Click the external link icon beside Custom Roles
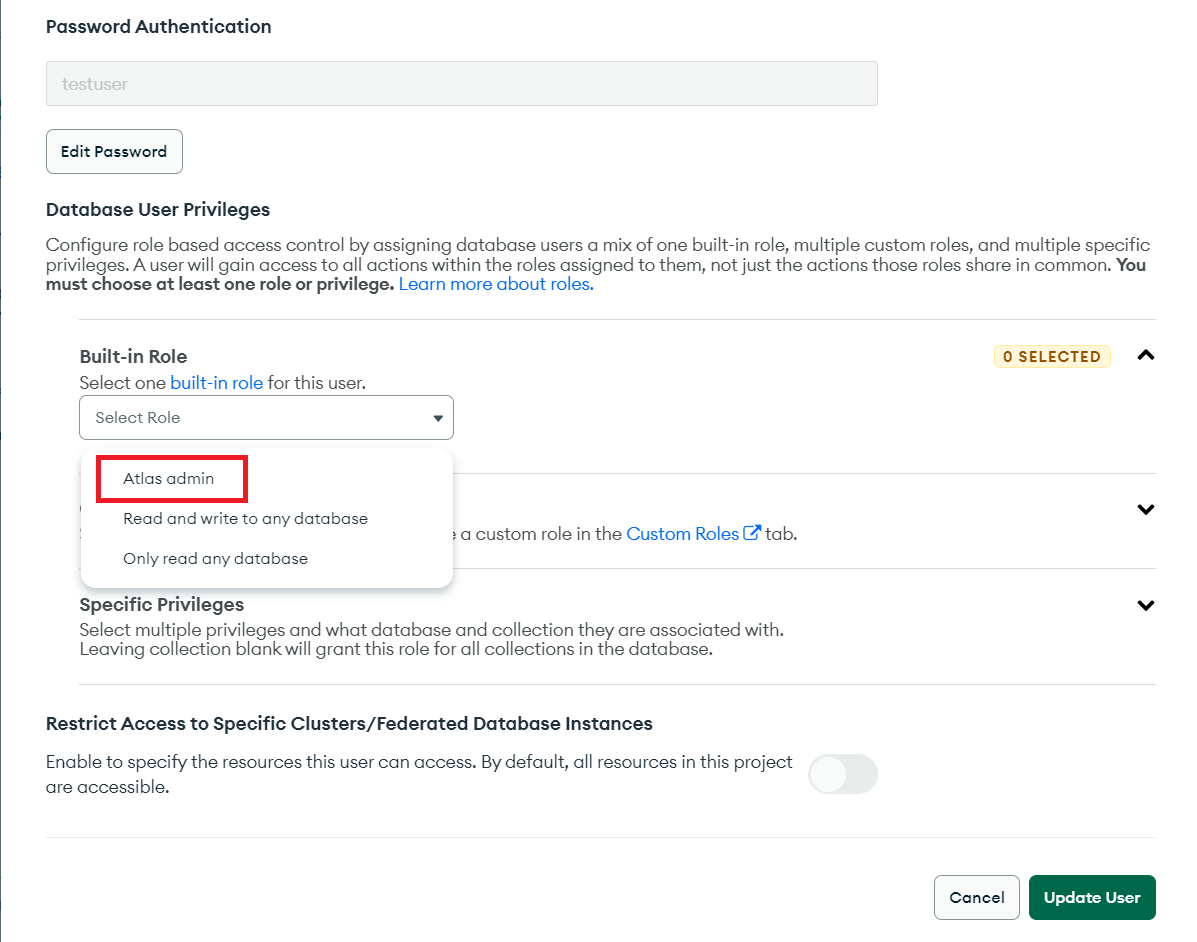Viewport: 1197px width, 942px height. pos(753,533)
